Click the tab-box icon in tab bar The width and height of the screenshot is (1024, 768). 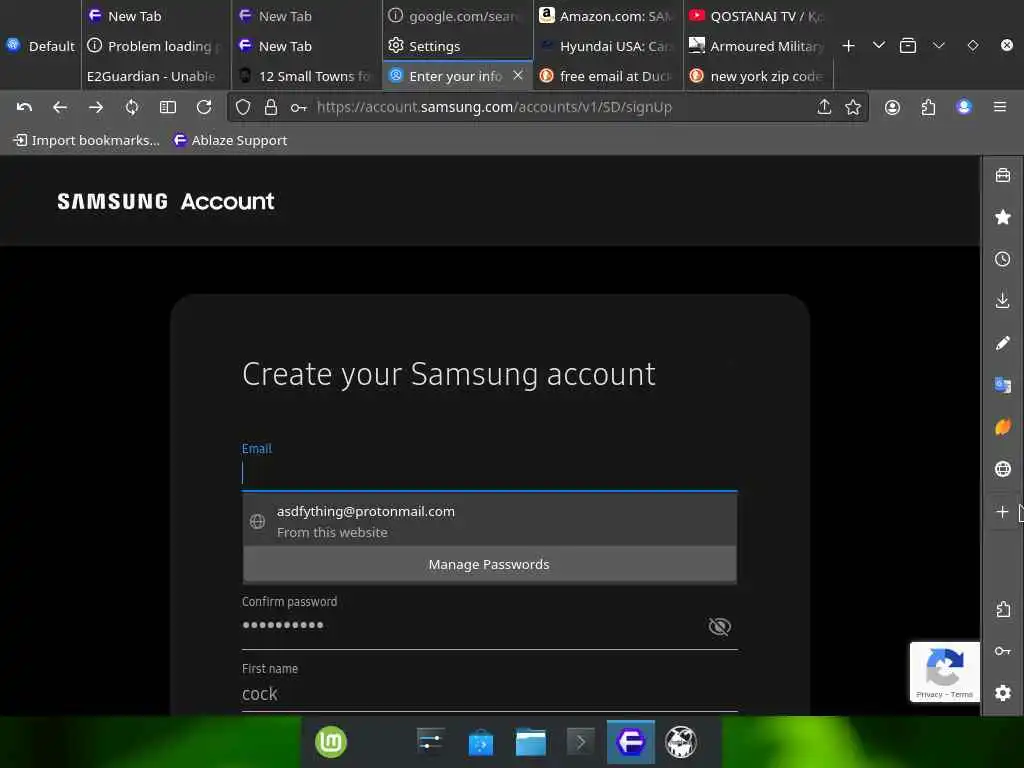pyautogui.click(x=908, y=46)
